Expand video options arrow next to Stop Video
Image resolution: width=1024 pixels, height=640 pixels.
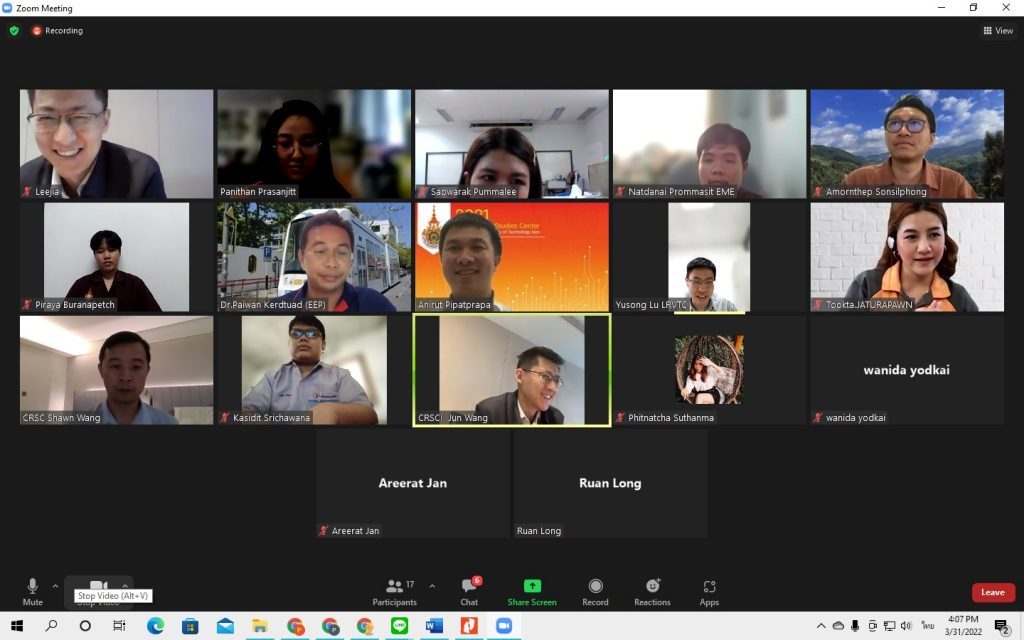click(x=125, y=586)
